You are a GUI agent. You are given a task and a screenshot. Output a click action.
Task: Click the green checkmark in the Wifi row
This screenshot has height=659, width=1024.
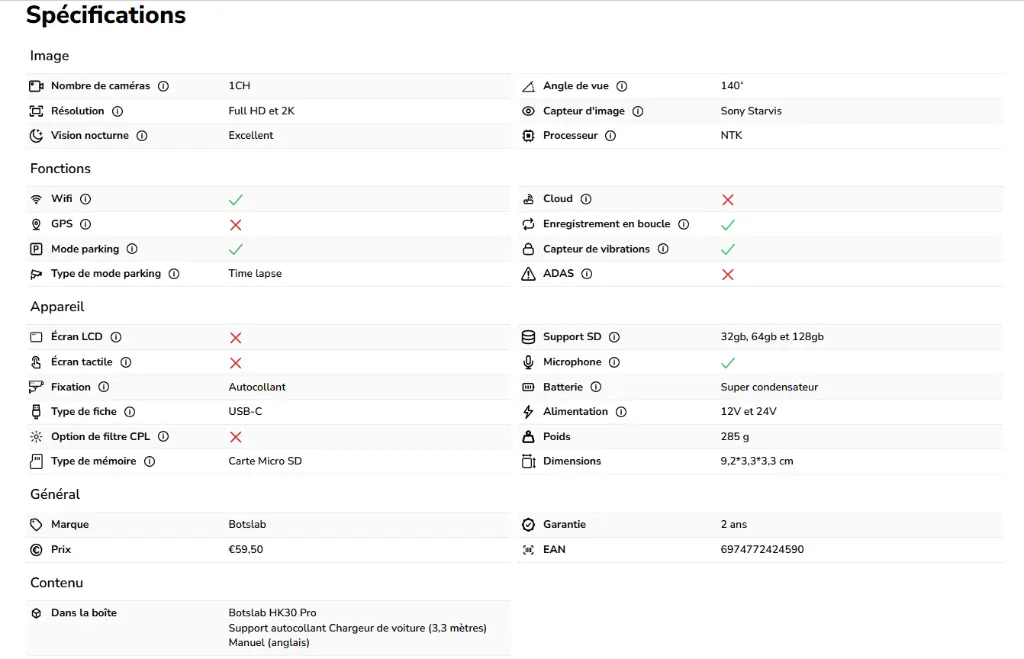(x=236, y=200)
